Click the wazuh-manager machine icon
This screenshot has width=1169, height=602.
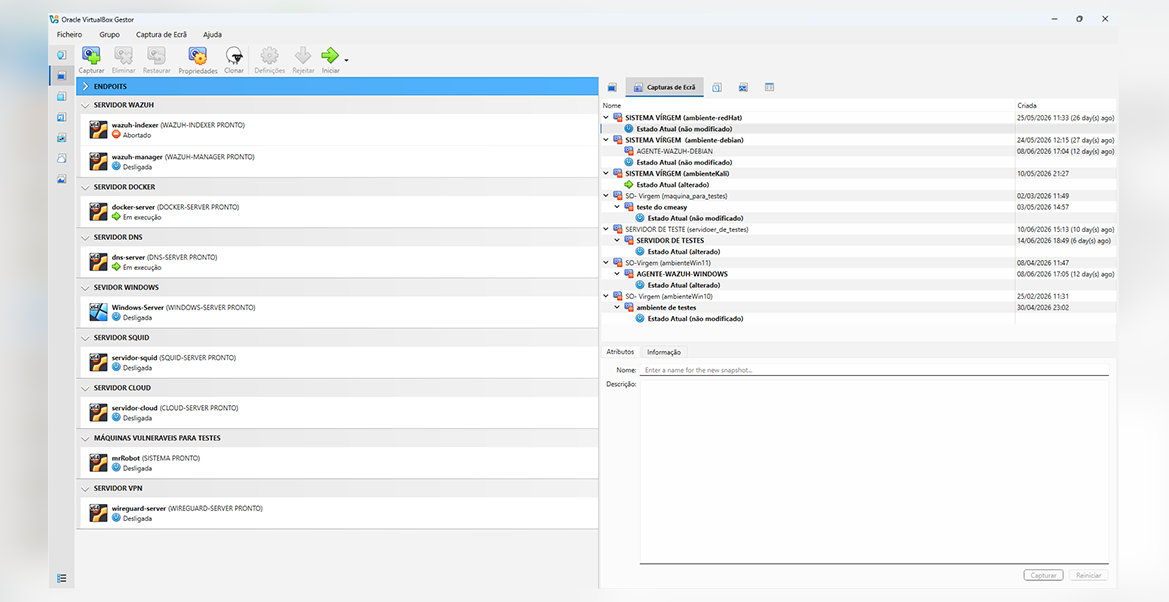click(x=99, y=161)
